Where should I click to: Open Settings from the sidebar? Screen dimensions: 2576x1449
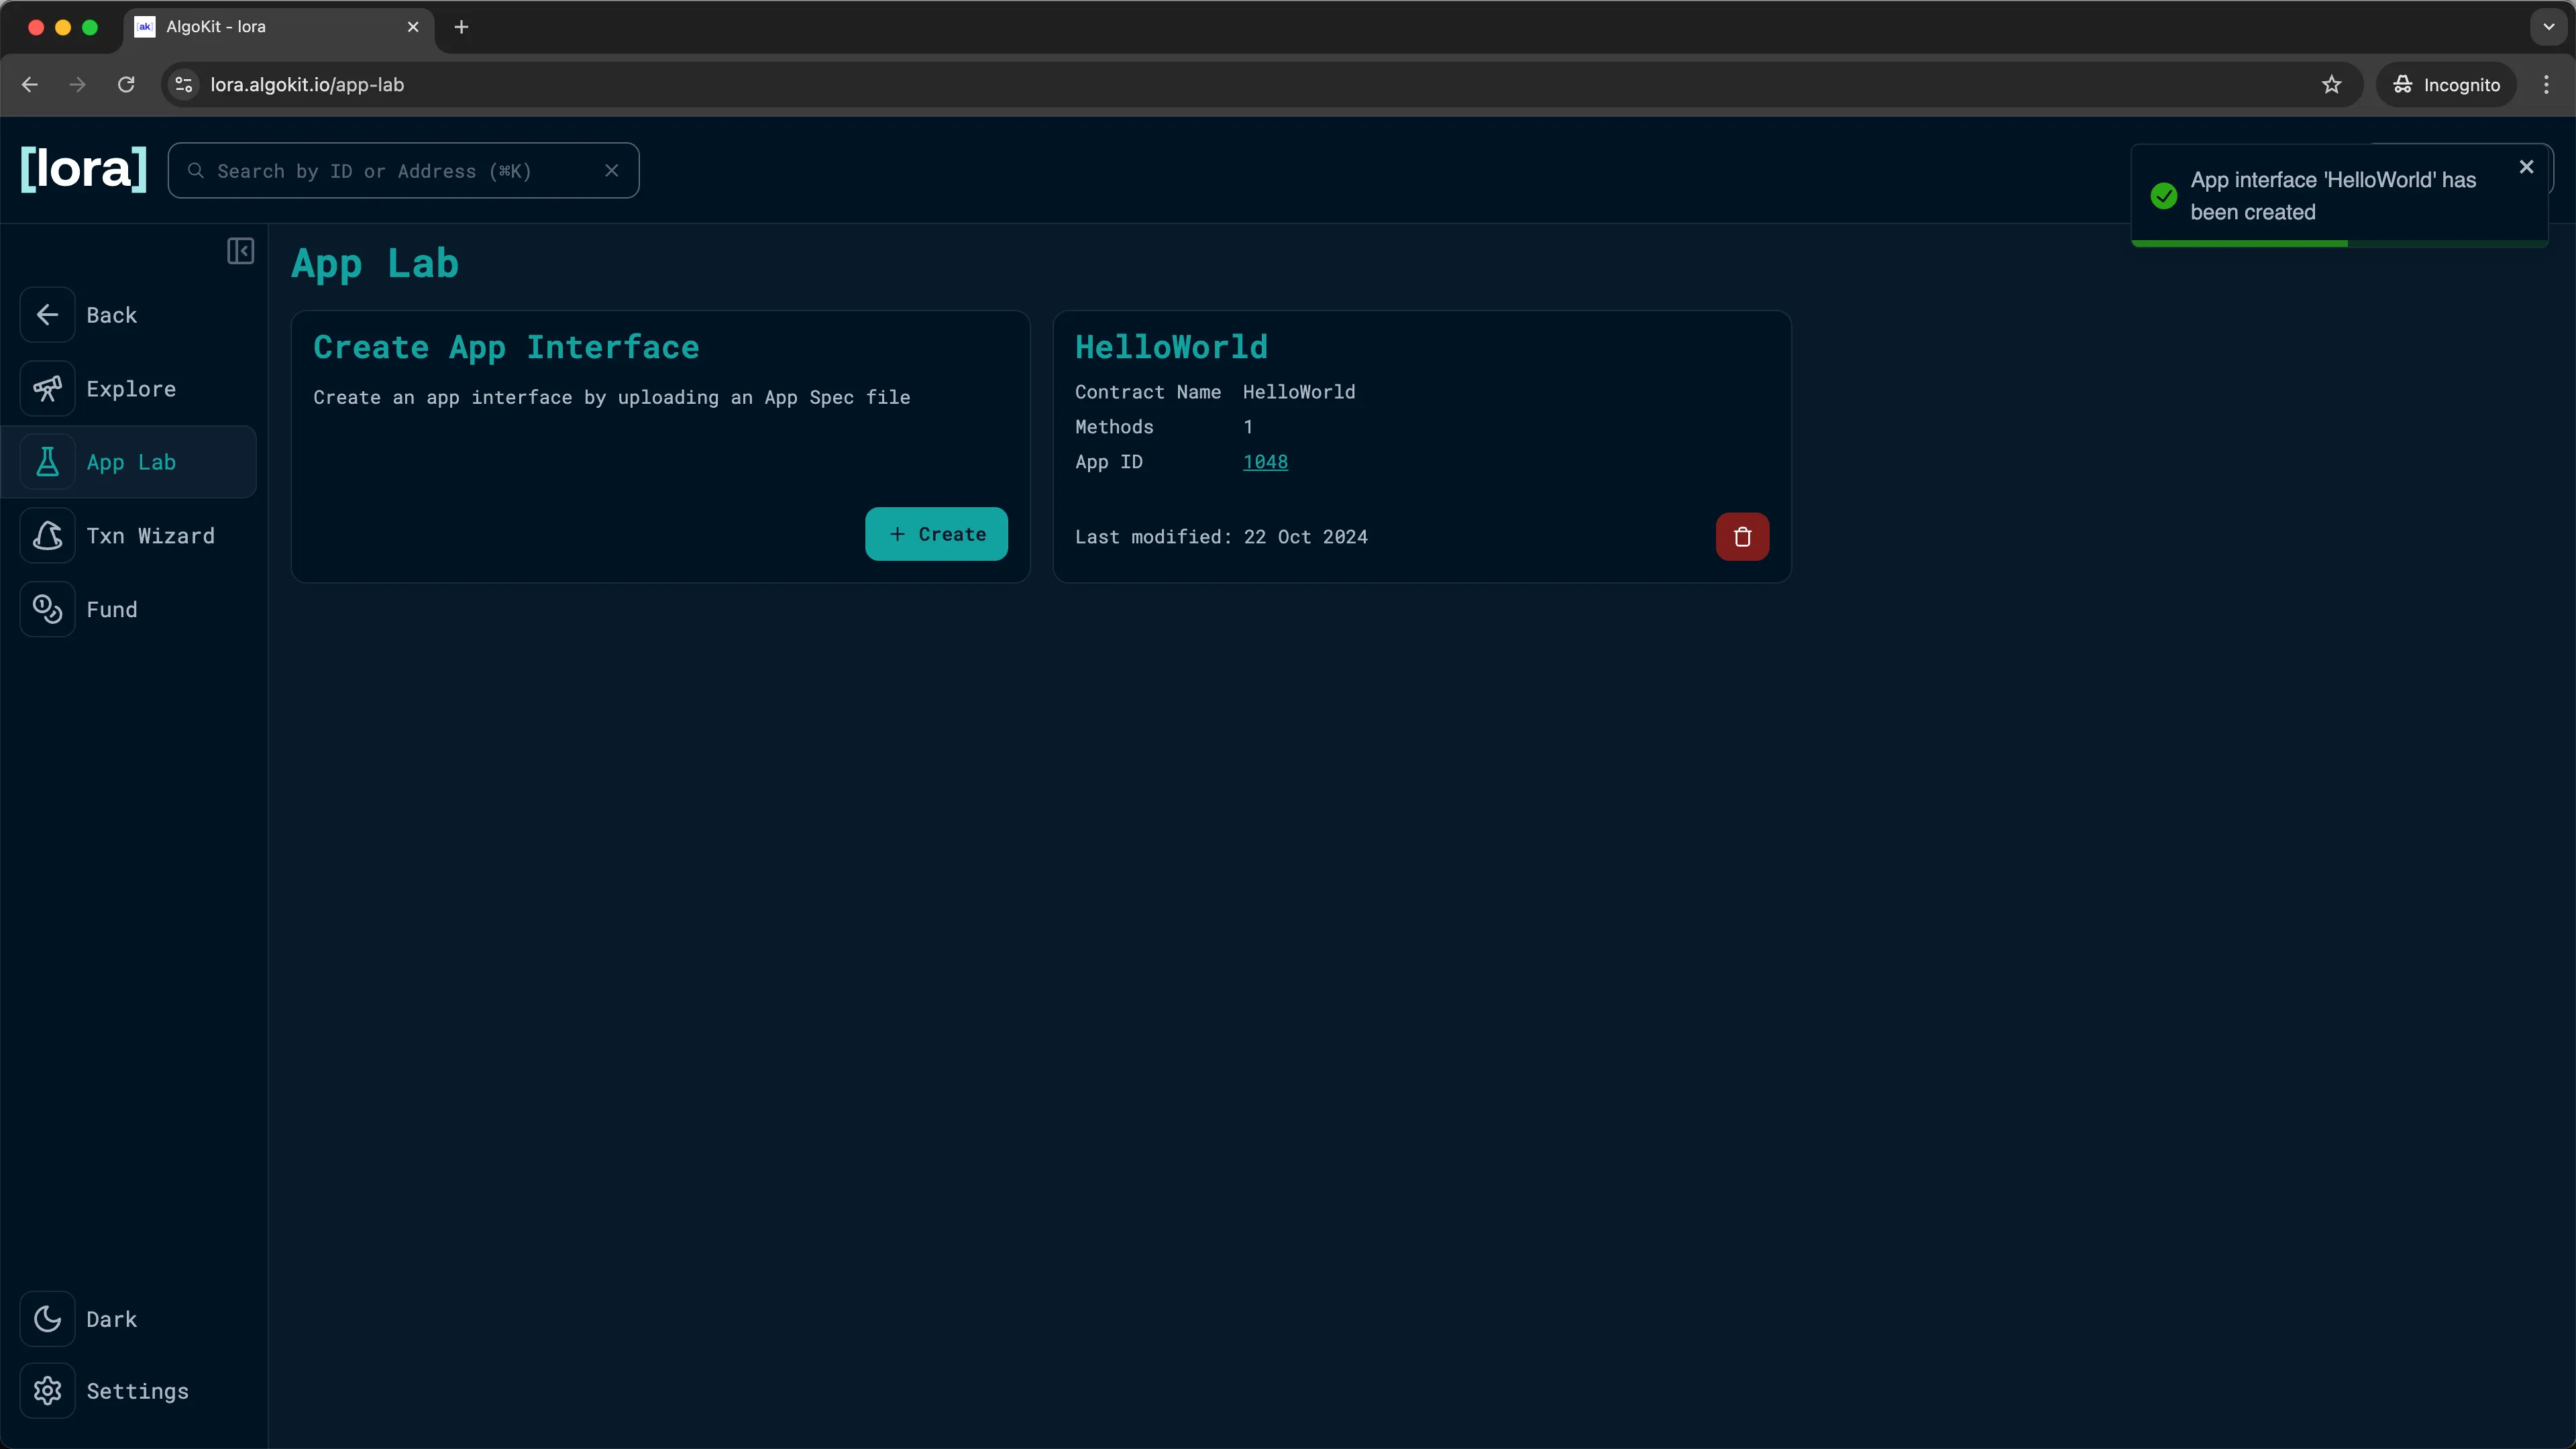(137, 1391)
